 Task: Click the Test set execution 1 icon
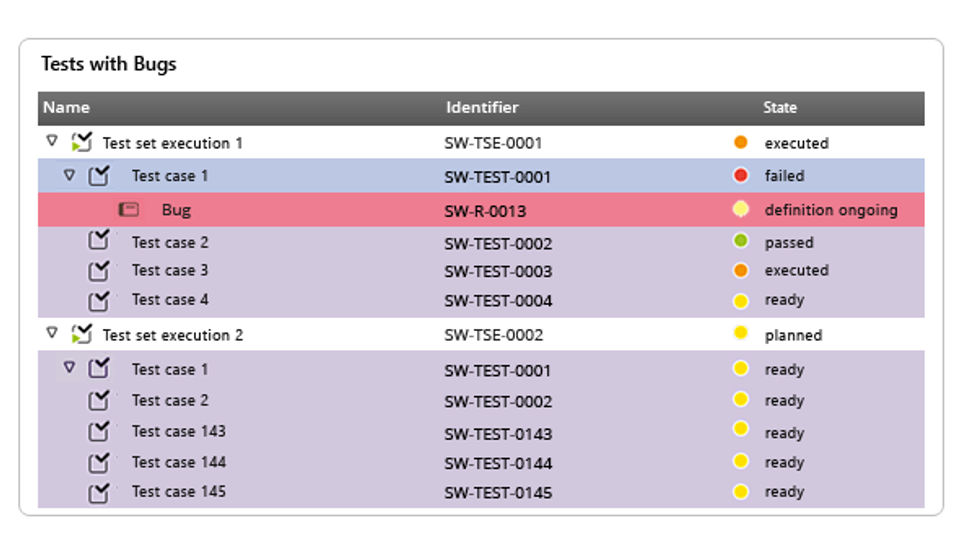[82, 143]
